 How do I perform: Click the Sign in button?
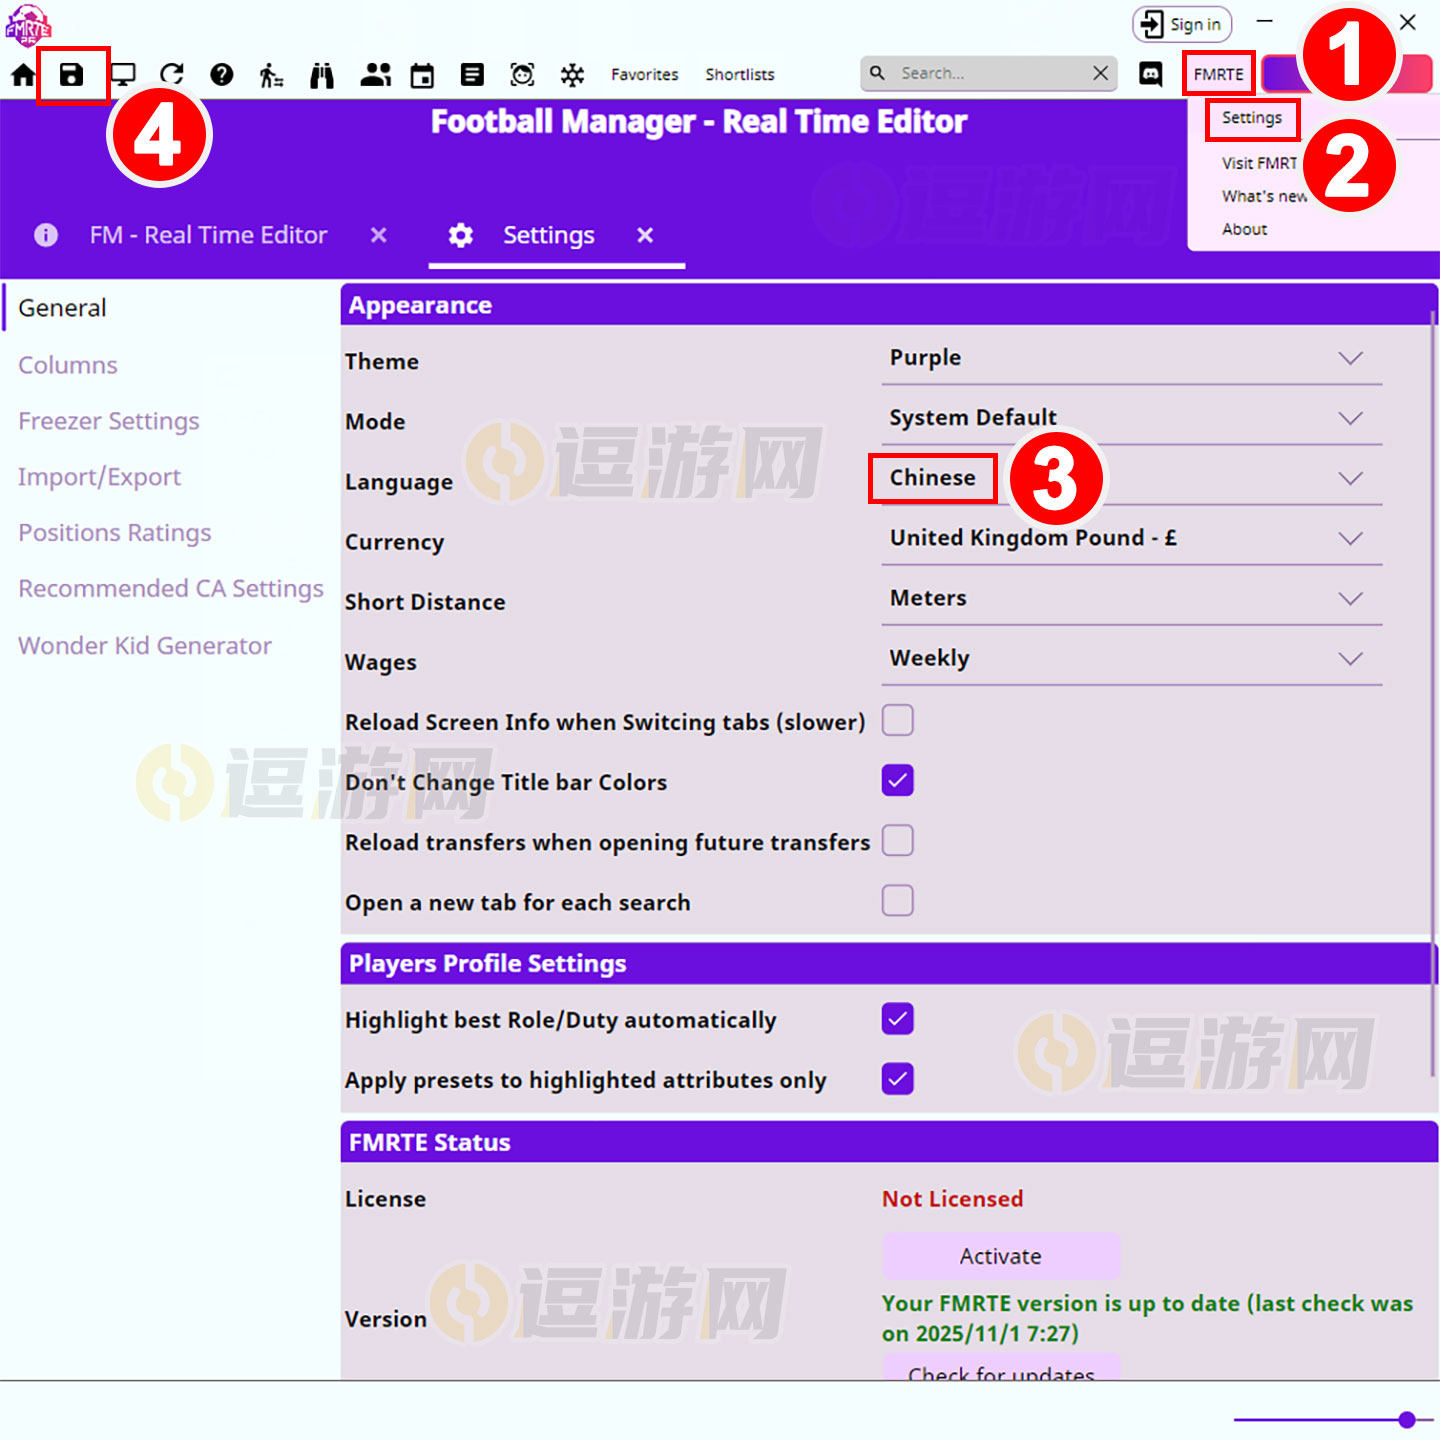(1182, 25)
